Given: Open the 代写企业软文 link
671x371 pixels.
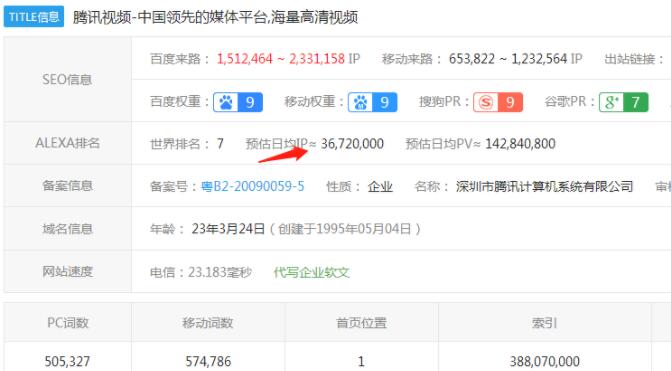Looking at the screenshot, I should tap(312, 272).
